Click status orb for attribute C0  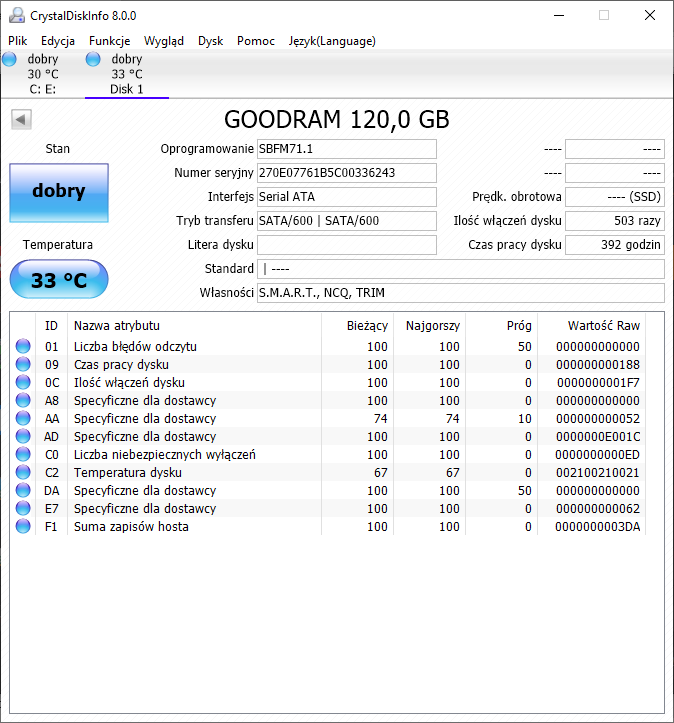tap(23, 454)
